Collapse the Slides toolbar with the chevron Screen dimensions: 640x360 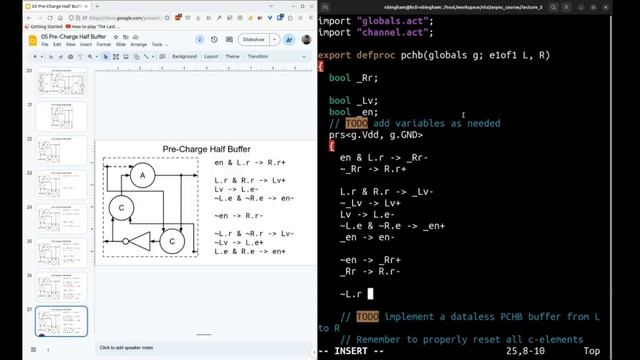(304, 57)
